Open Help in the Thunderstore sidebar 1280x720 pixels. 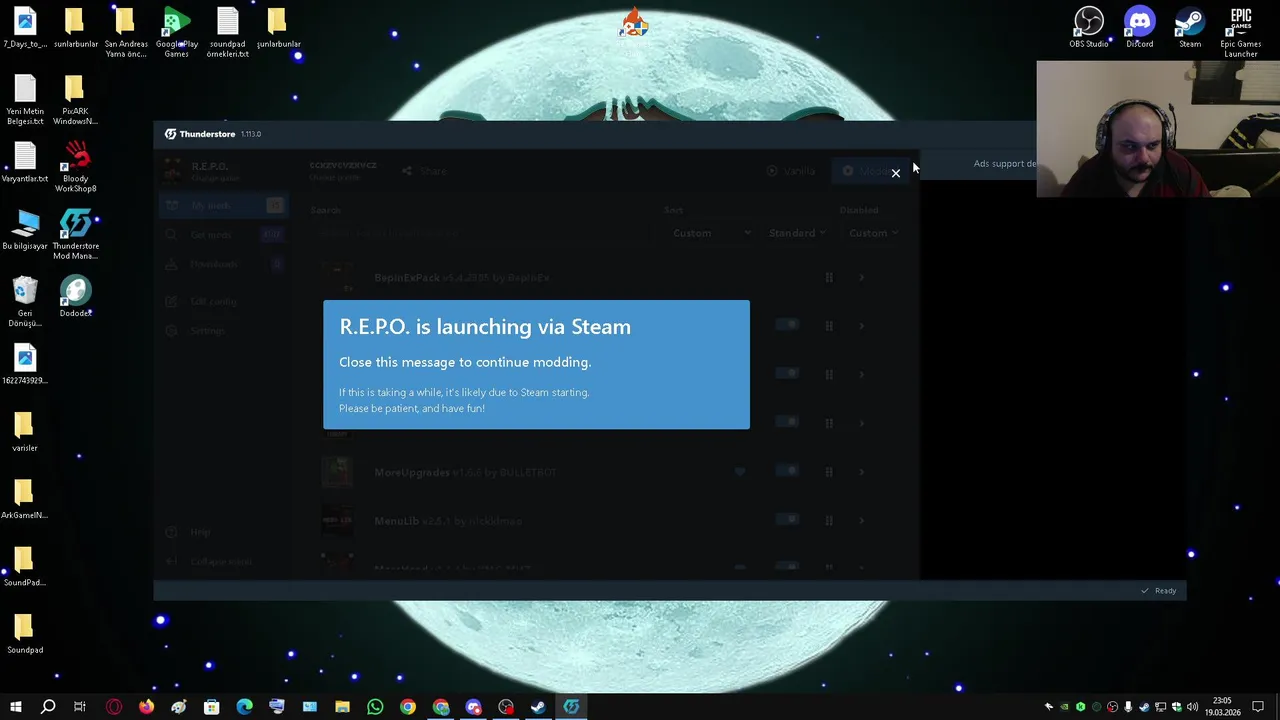pyautogui.click(x=223, y=533)
